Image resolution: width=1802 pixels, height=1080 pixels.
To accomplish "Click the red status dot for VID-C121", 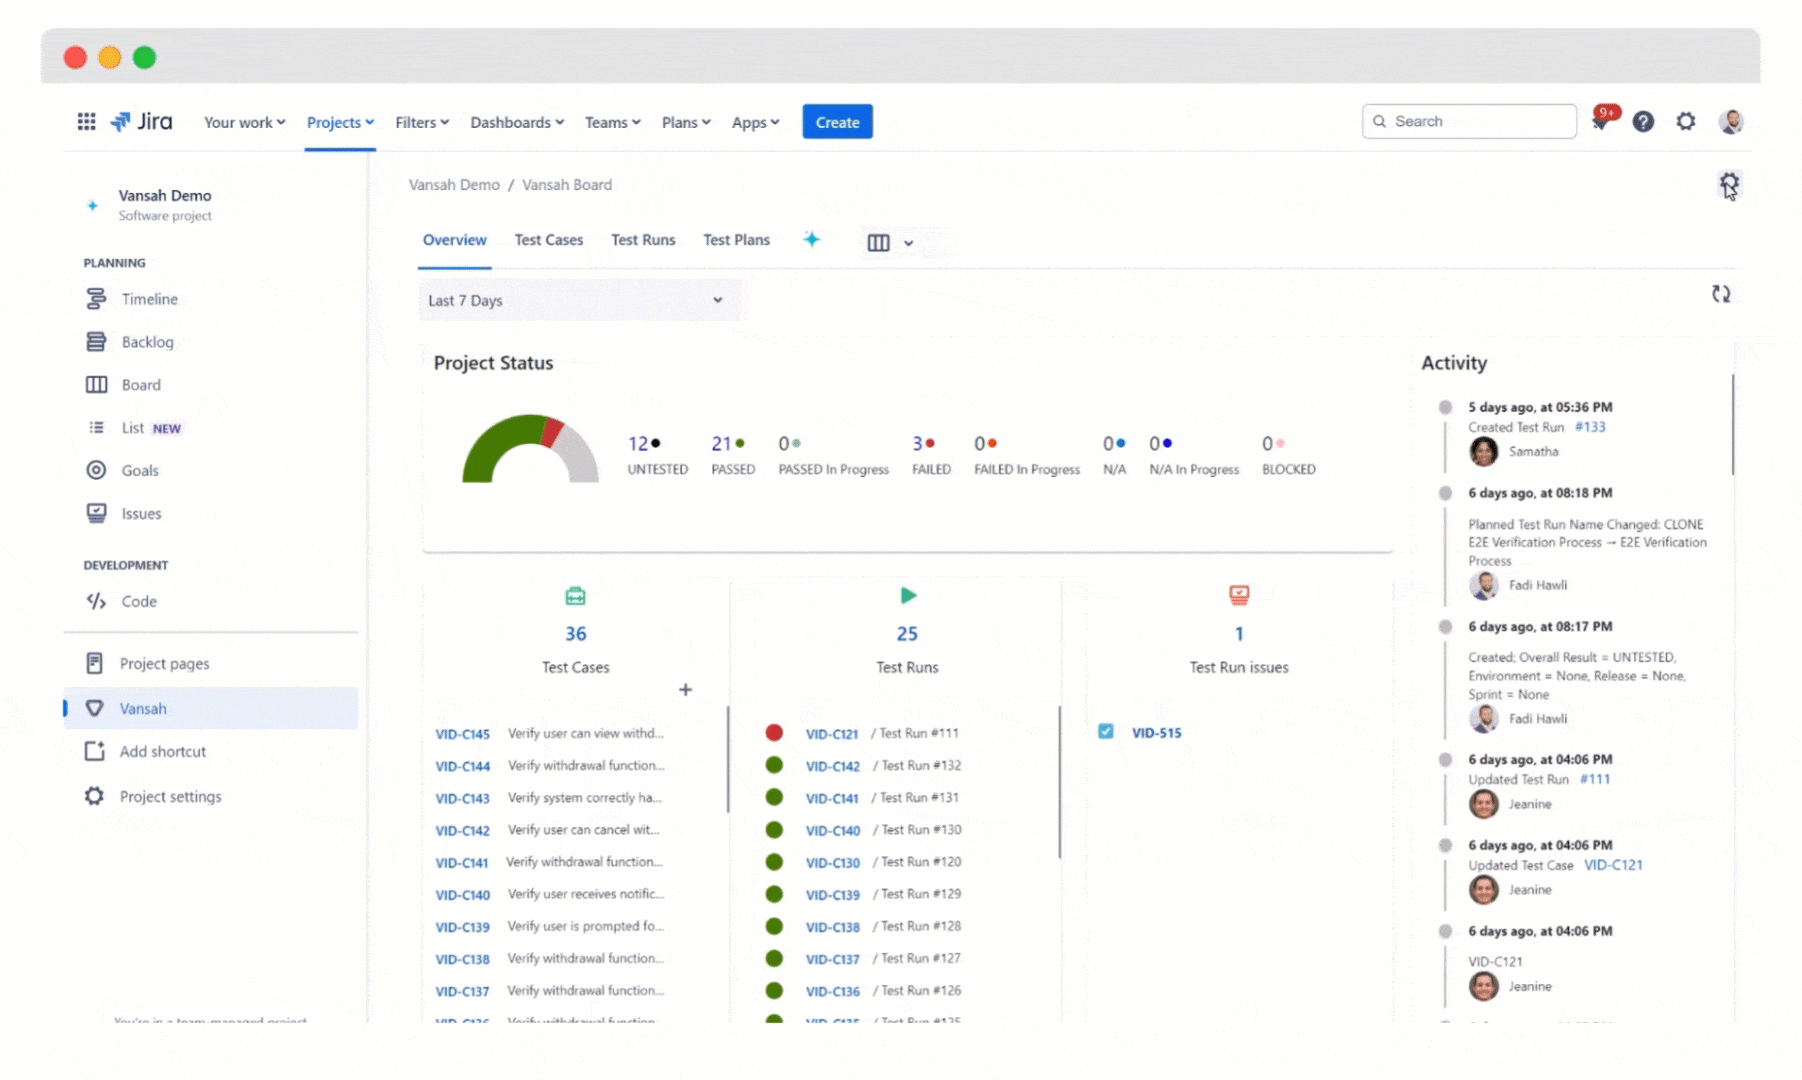I will (x=774, y=733).
